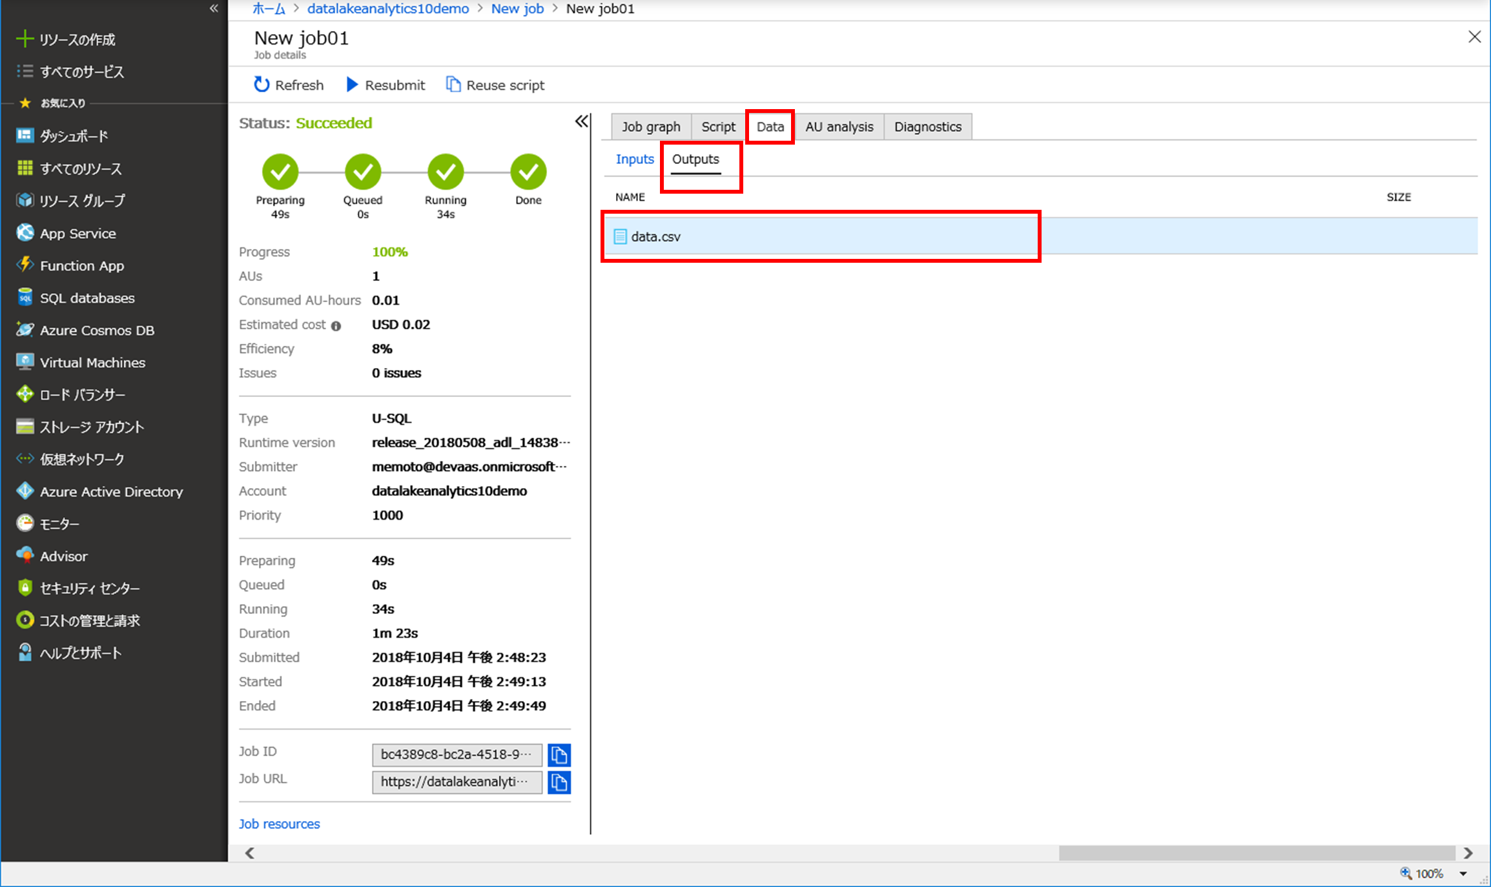Screen dimensions: 1491x887
Task: Click the green plus Create resource icon
Action: pyautogui.click(x=25, y=39)
